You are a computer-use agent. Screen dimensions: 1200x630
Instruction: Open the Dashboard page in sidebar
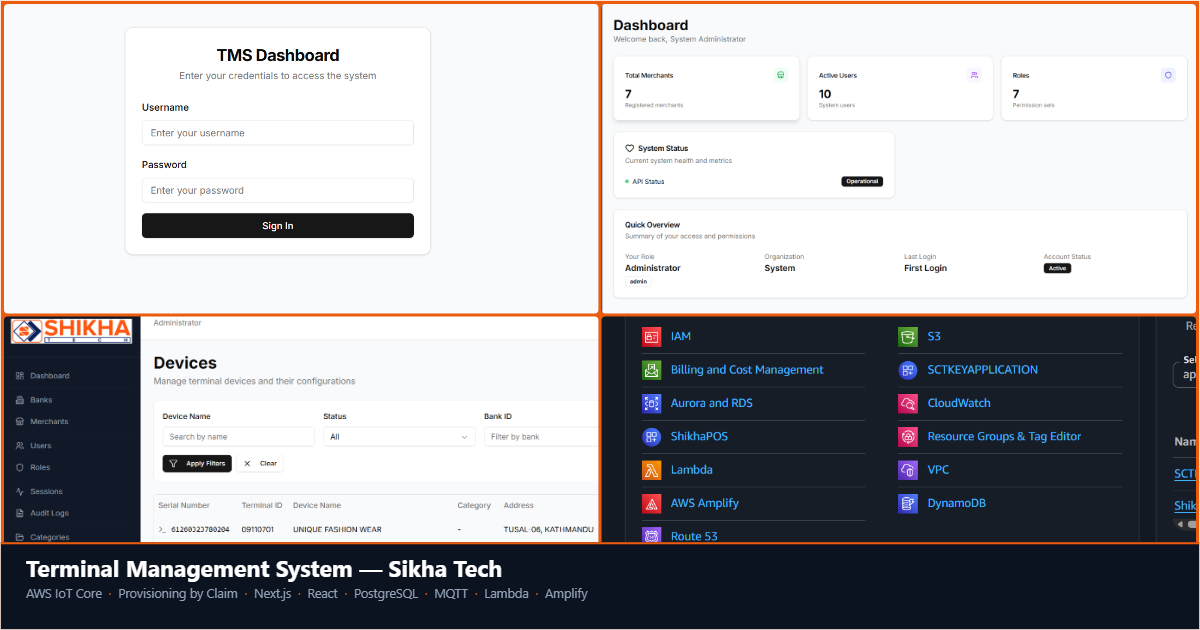pos(50,376)
